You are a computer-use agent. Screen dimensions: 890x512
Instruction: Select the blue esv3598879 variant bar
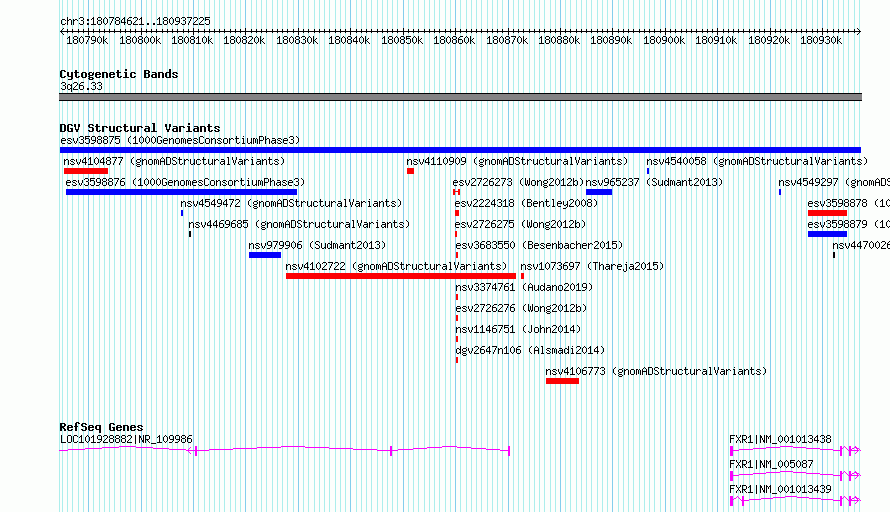pos(828,234)
